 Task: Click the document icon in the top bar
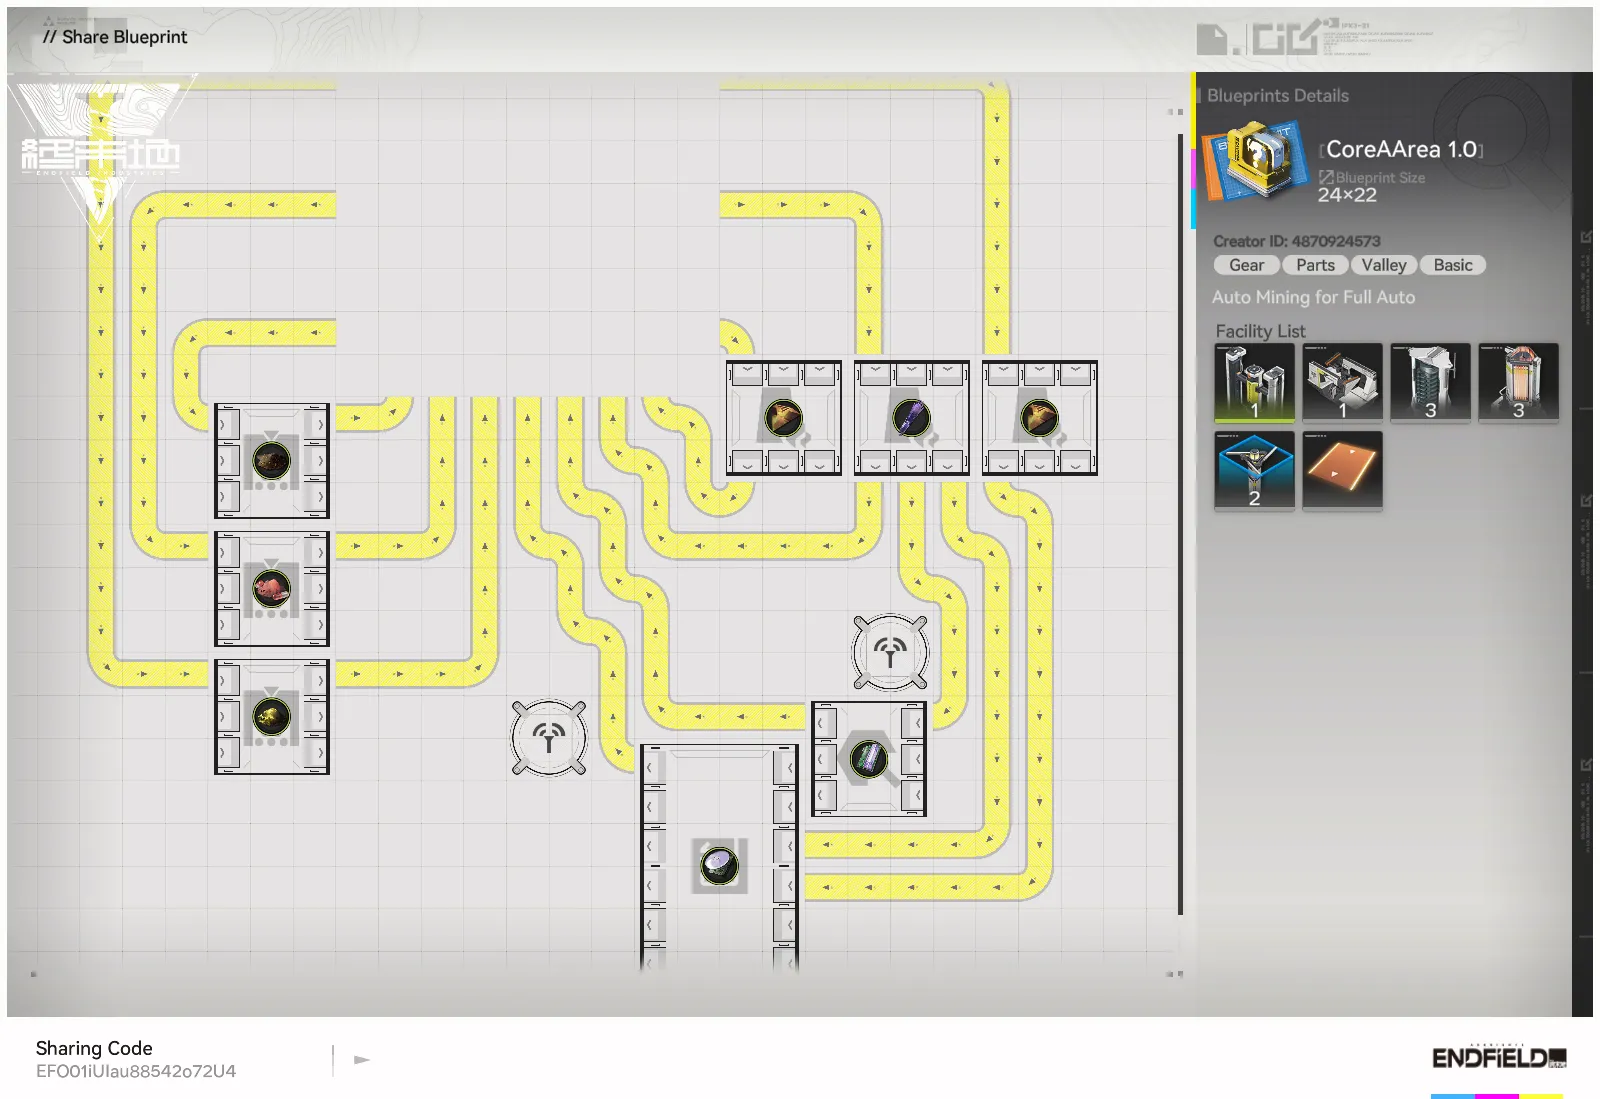[1212, 40]
